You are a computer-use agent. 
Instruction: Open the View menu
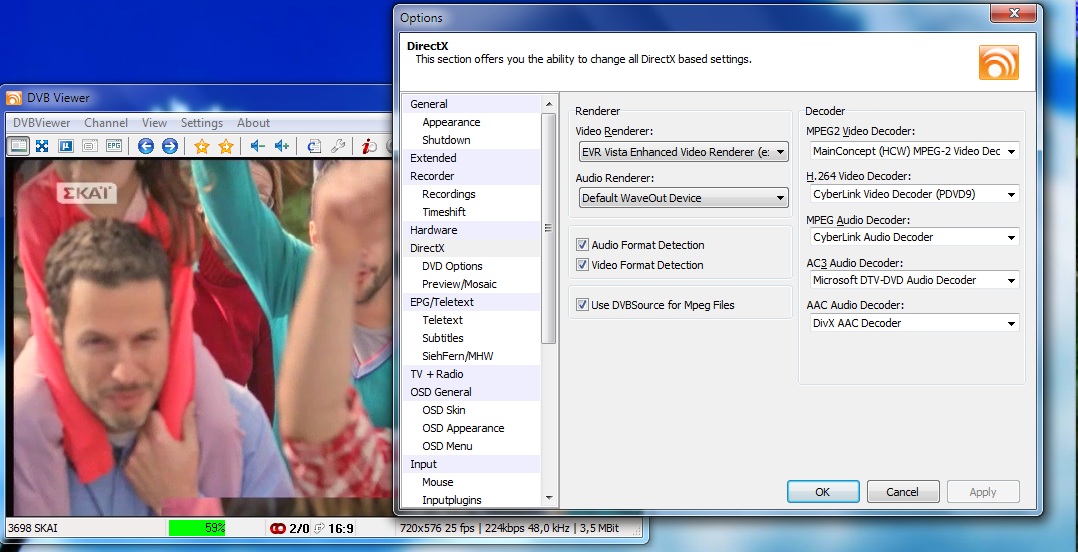(x=154, y=123)
